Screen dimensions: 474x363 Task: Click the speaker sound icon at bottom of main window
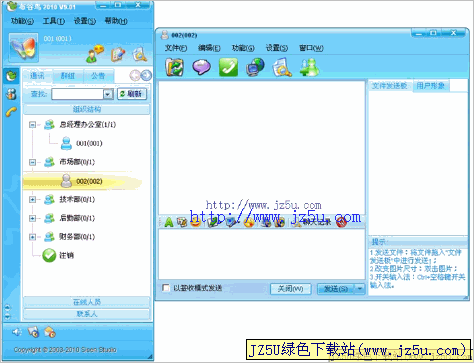click(17, 332)
